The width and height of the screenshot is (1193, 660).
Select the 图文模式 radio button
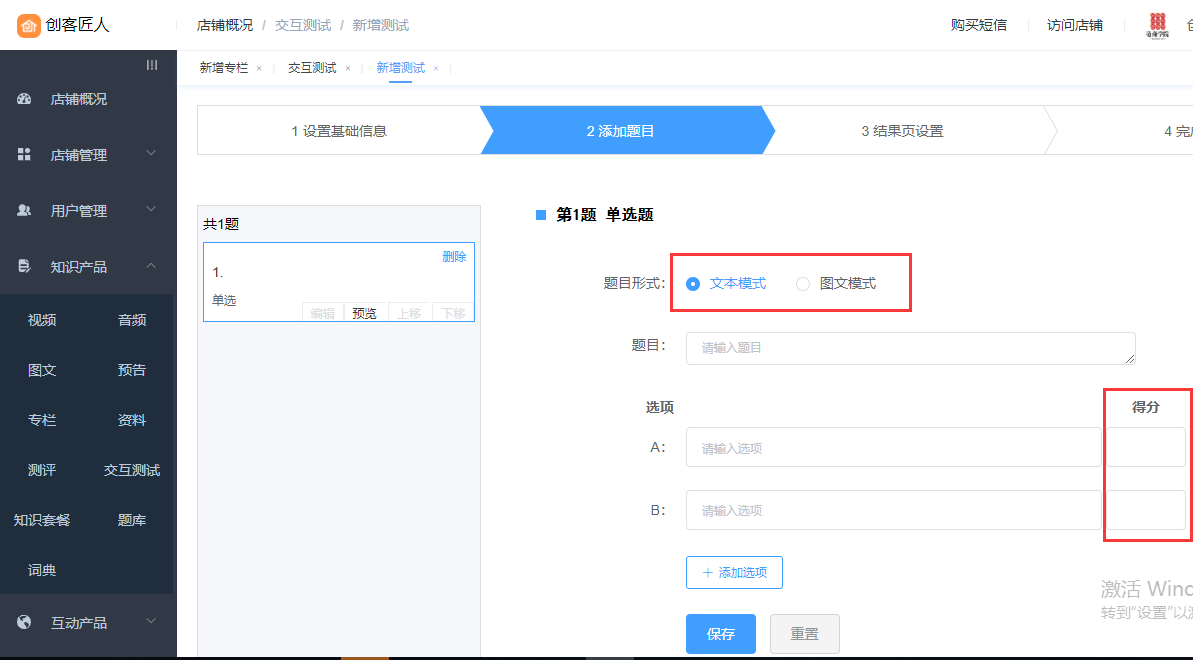coord(803,284)
